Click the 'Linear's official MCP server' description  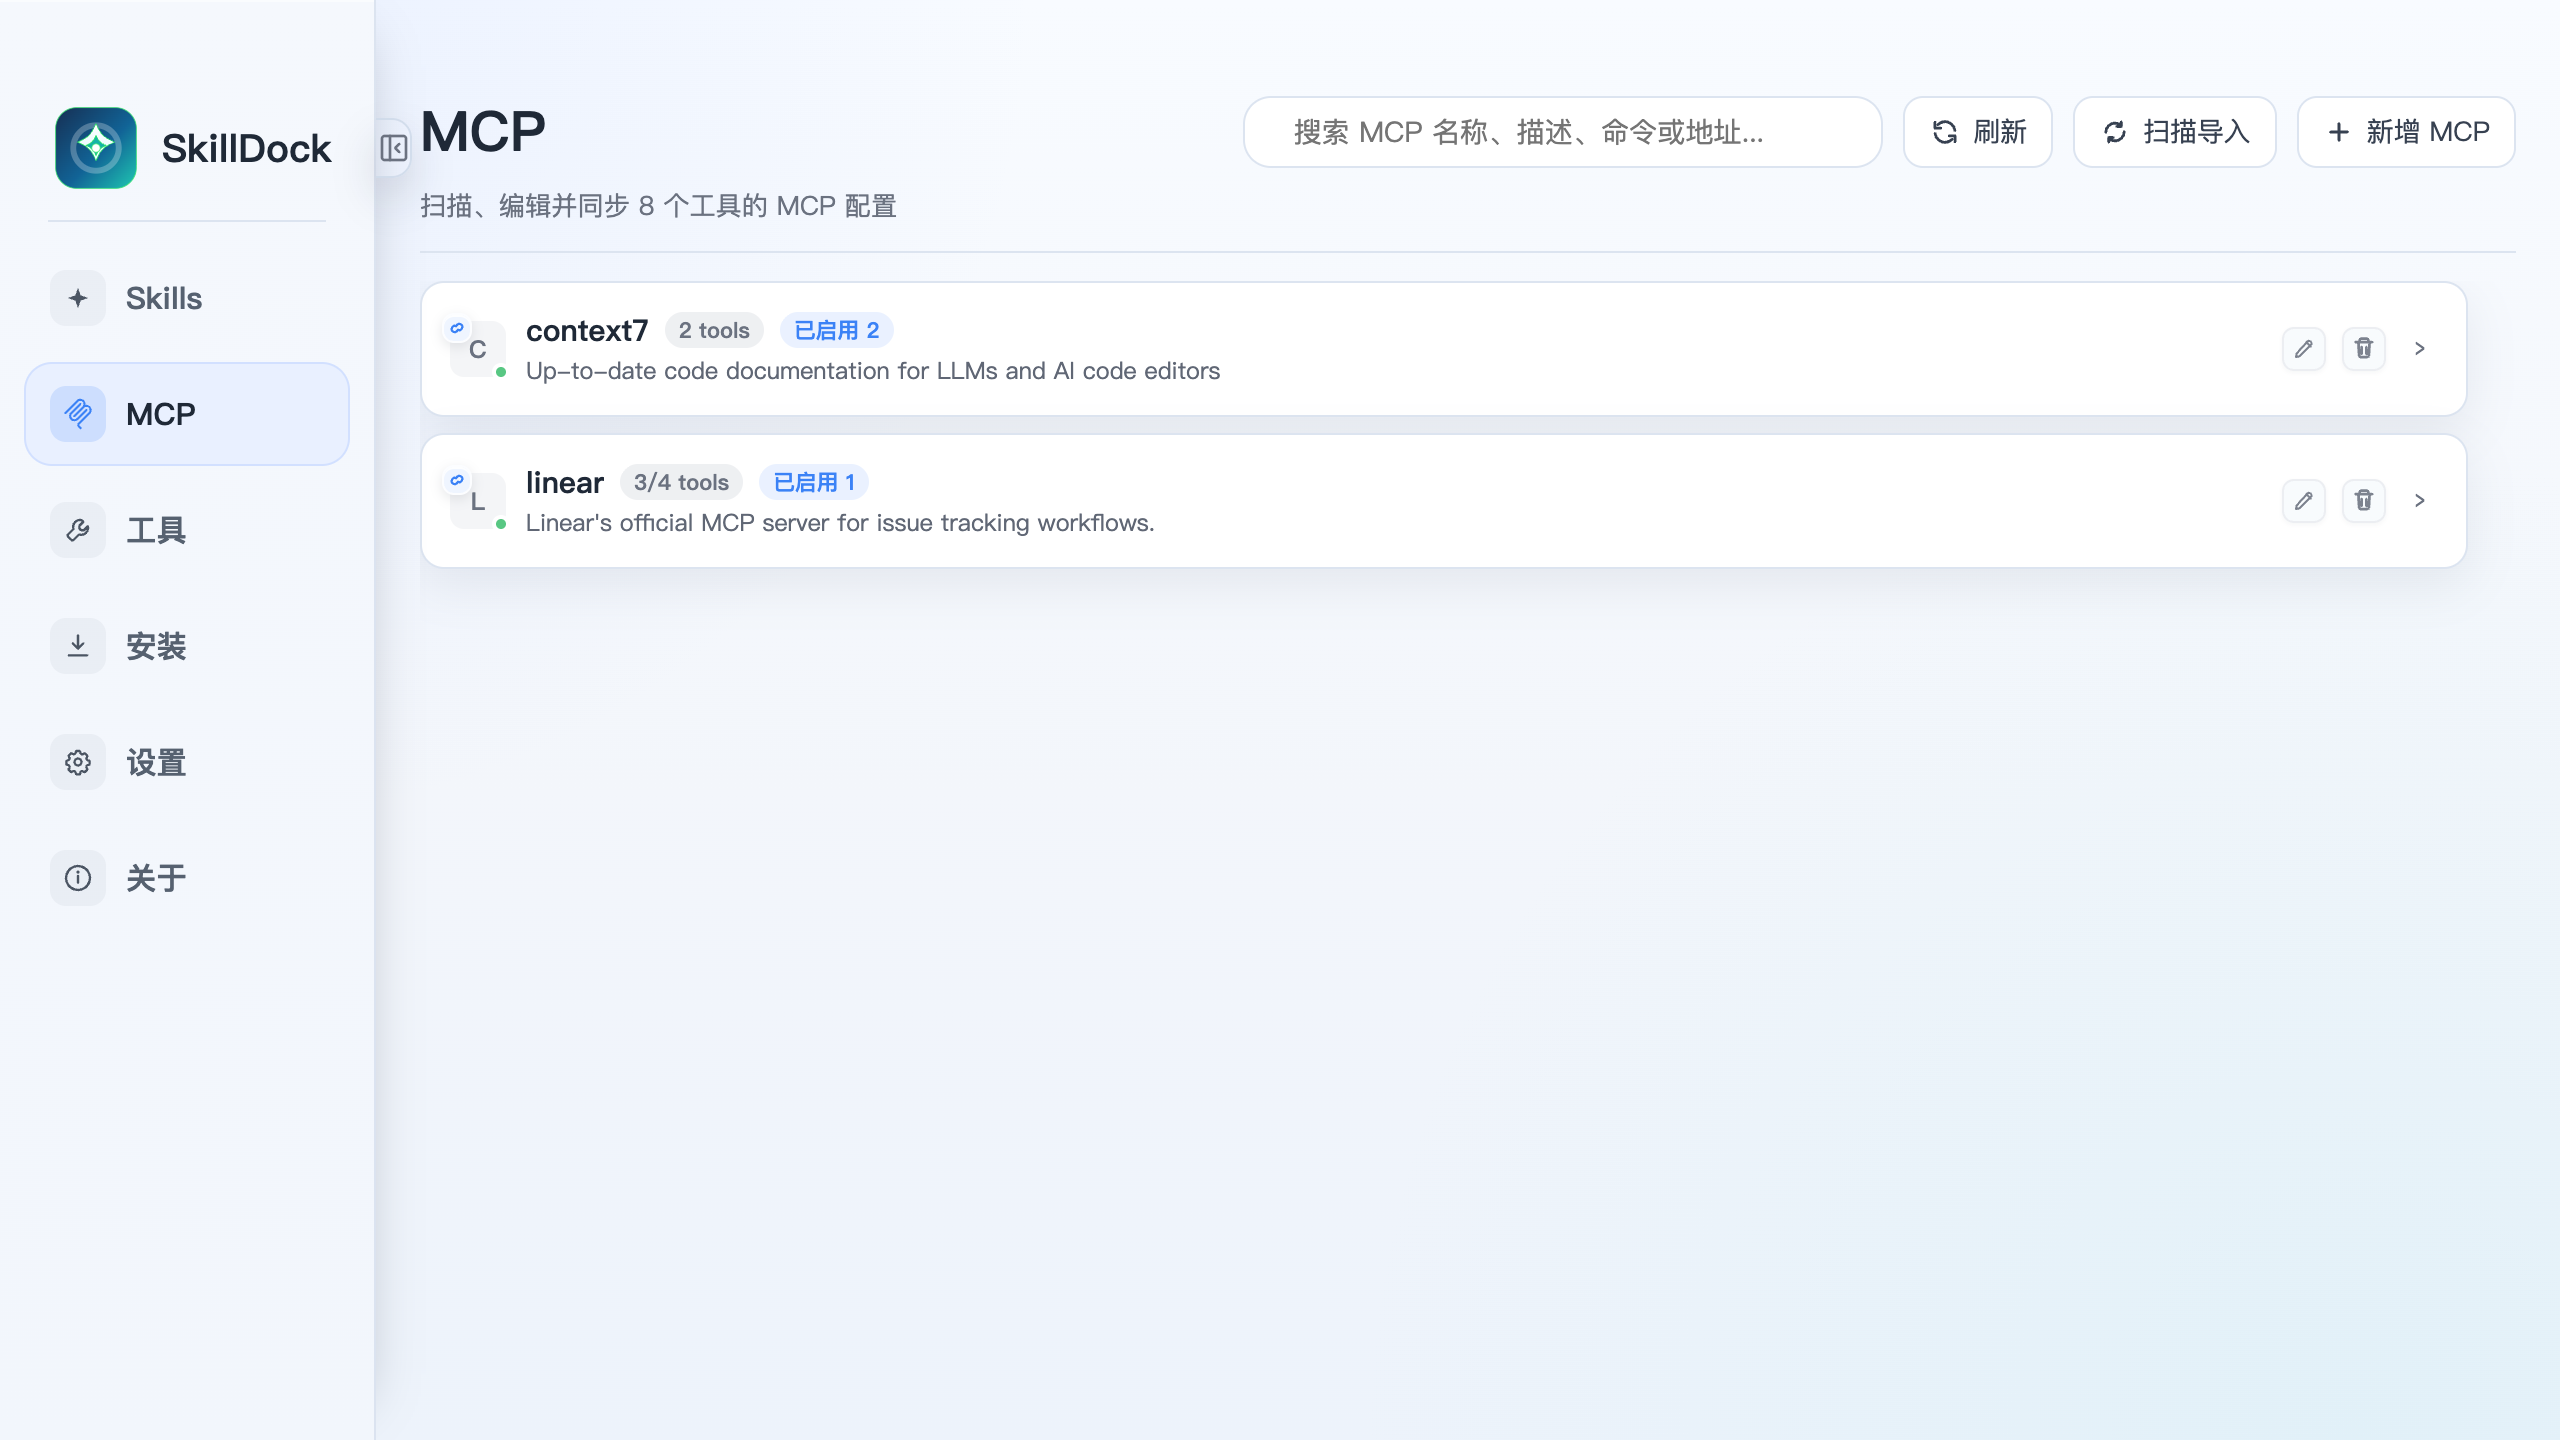pyautogui.click(x=840, y=523)
